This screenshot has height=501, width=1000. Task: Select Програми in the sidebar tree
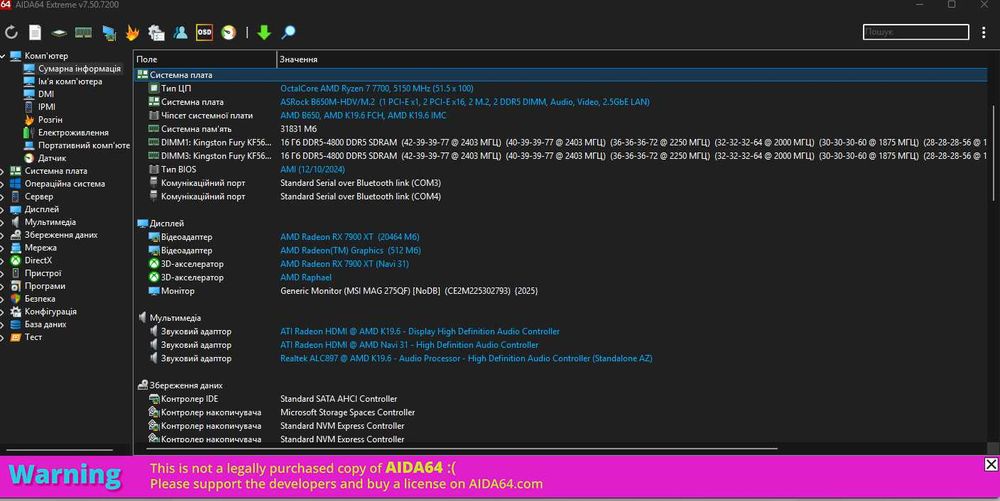click(x=45, y=286)
